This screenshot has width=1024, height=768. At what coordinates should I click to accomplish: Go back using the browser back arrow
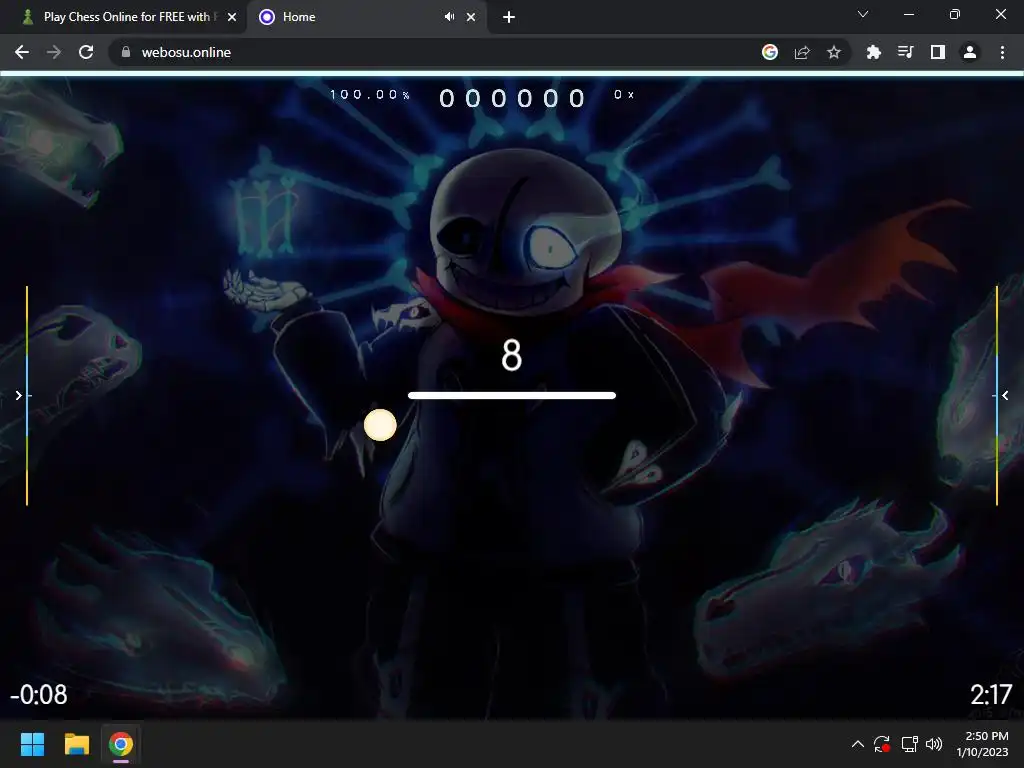tap(22, 52)
